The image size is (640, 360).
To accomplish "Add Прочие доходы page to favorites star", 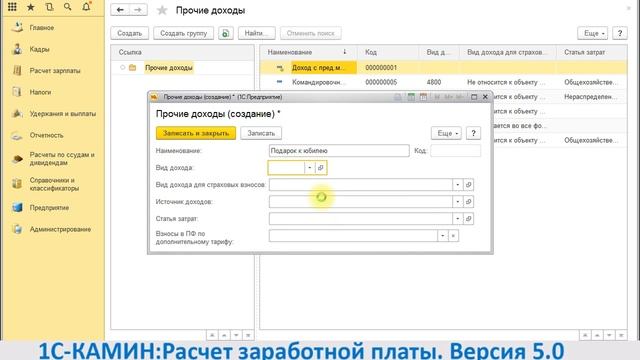I will [162, 10].
